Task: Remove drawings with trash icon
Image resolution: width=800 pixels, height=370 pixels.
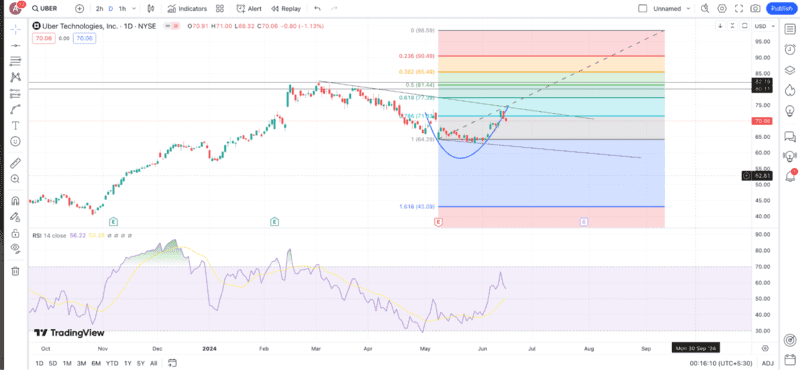Action: [x=15, y=271]
